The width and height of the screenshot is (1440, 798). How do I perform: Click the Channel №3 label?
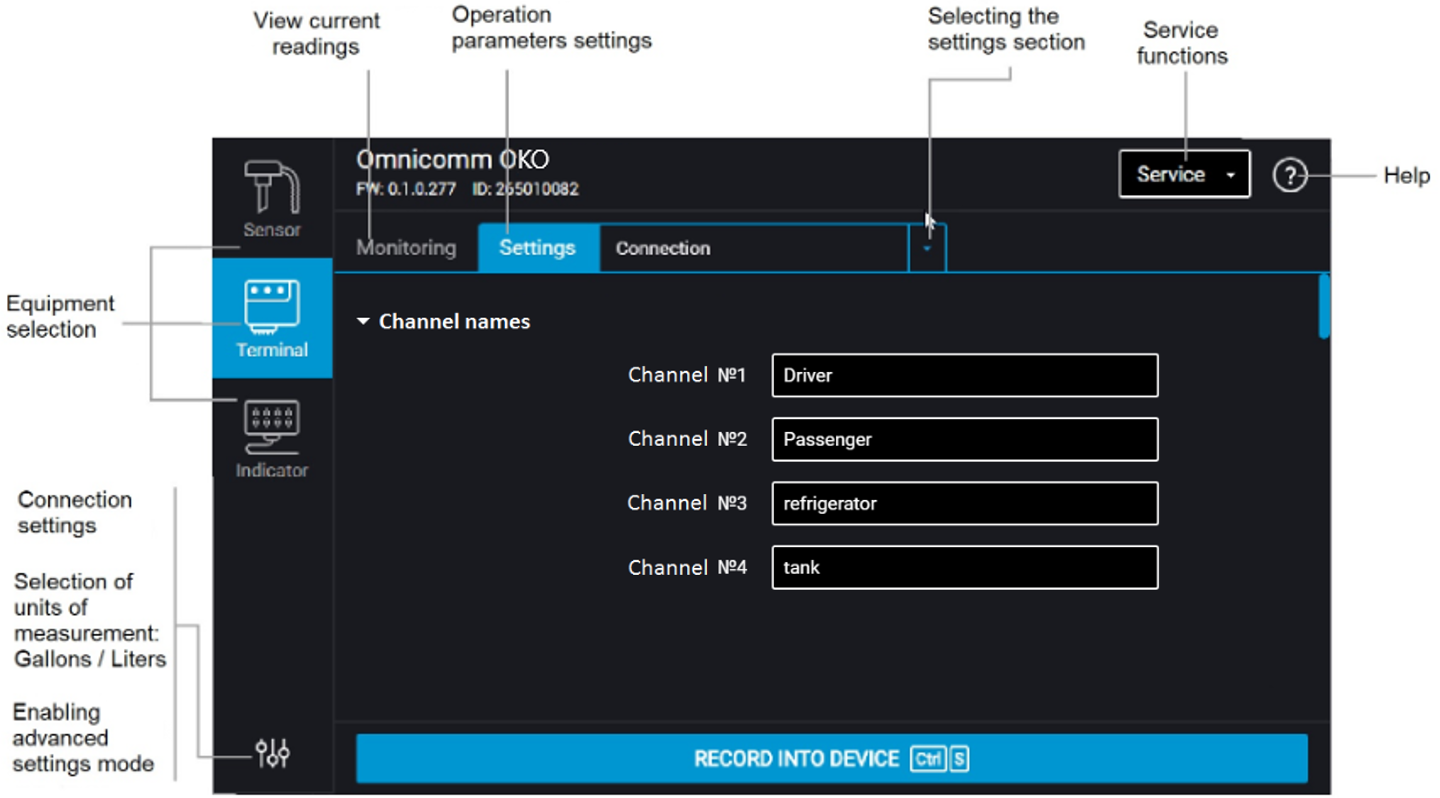(688, 503)
